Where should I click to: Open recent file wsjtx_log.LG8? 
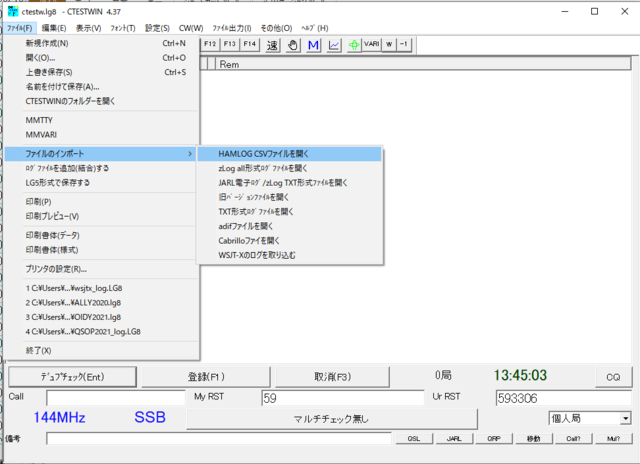pyautogui.click(x=101, y=288)
